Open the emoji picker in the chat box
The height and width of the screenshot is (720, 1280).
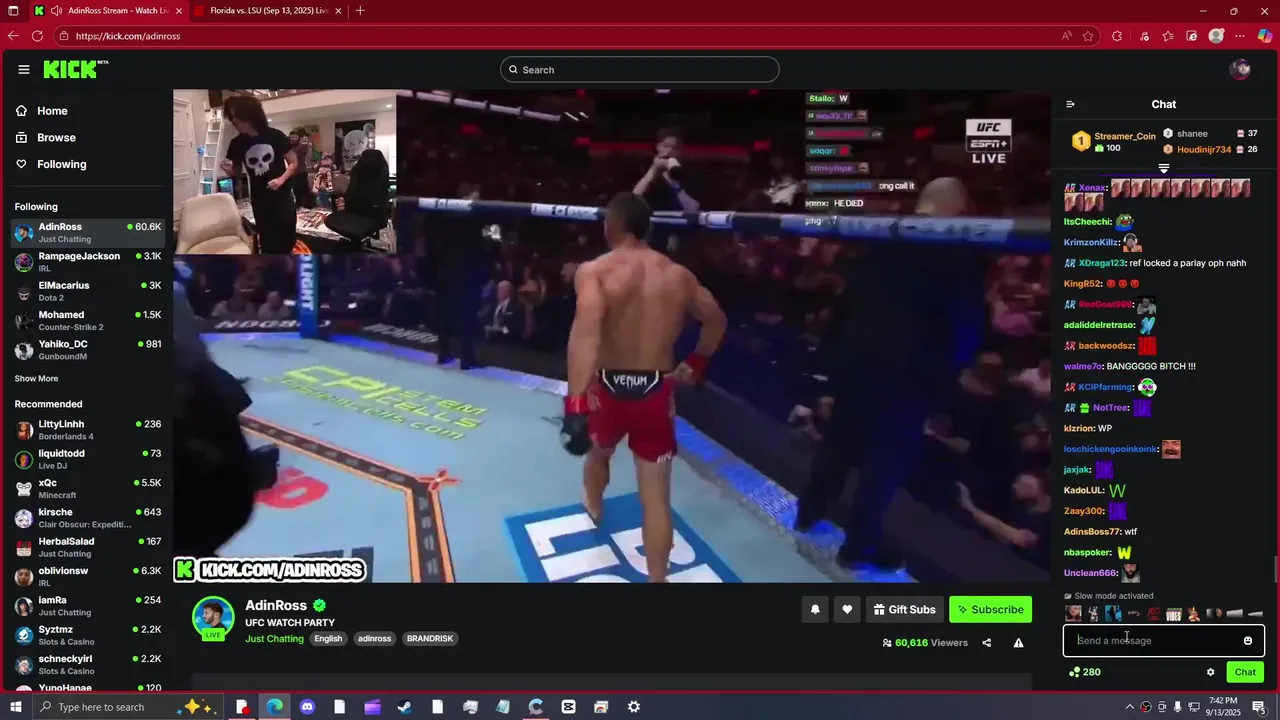tap(1248, 641)
